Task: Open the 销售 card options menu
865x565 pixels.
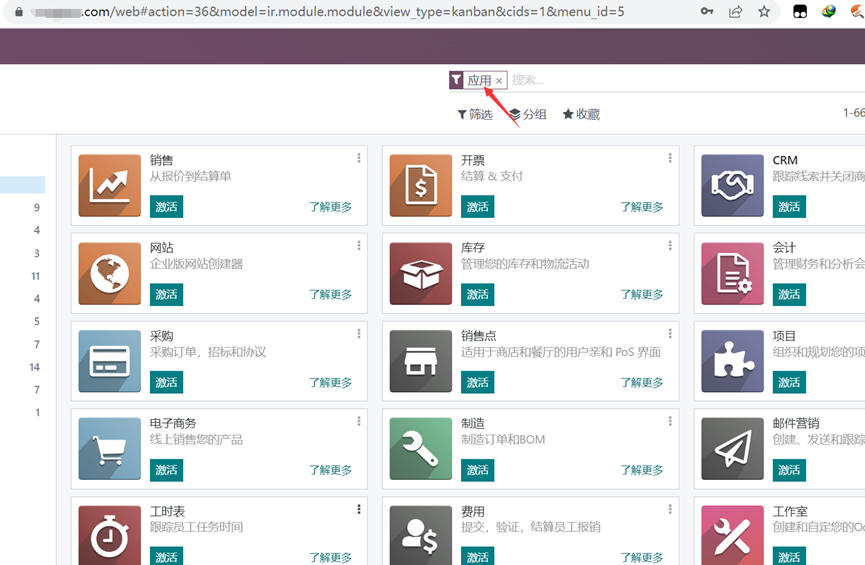Action: [x=359, y=158]
